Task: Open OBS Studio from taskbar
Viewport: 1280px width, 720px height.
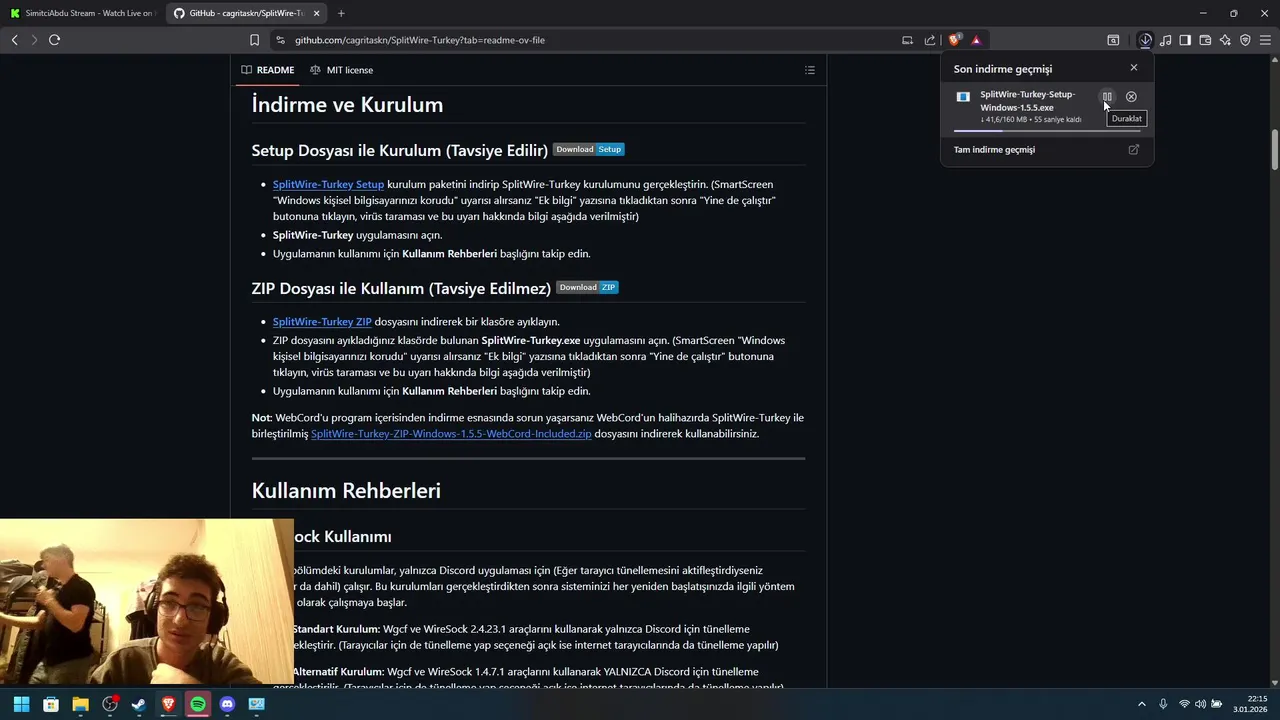Action: click(110, 704)
